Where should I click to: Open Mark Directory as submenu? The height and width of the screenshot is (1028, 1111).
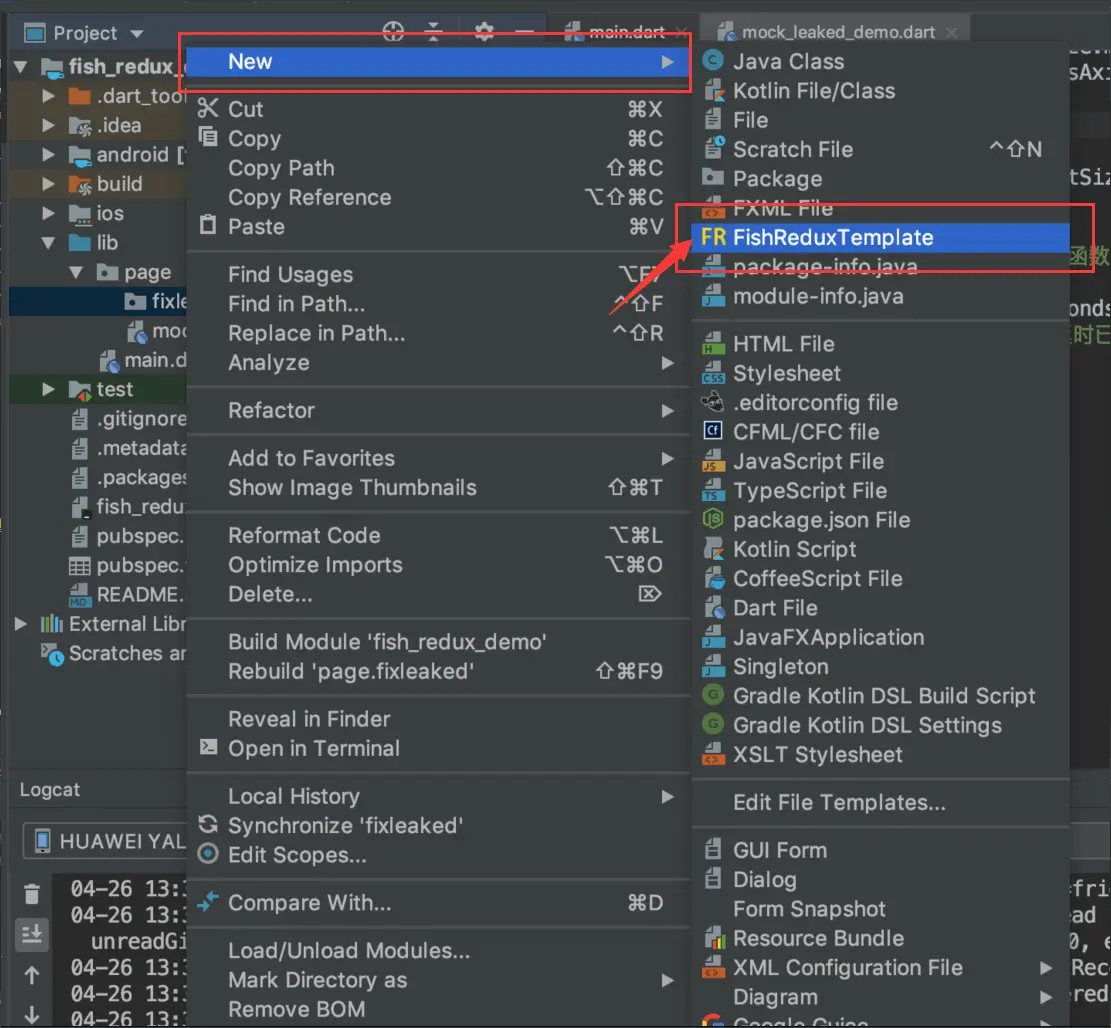[437, 980]
